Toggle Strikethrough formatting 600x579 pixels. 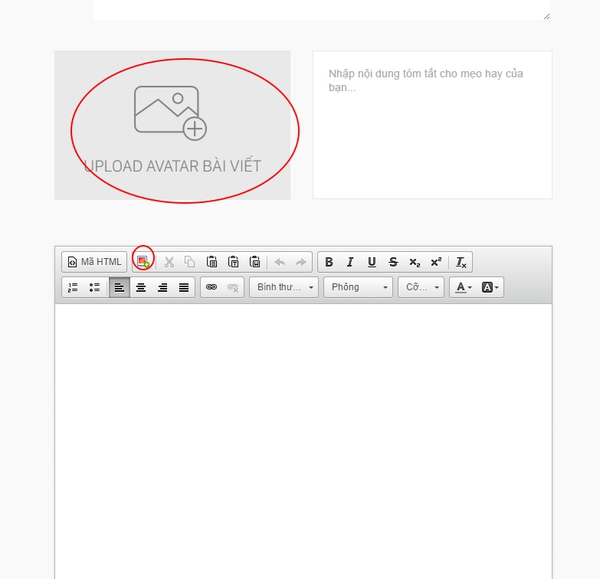tap(393, 262)
